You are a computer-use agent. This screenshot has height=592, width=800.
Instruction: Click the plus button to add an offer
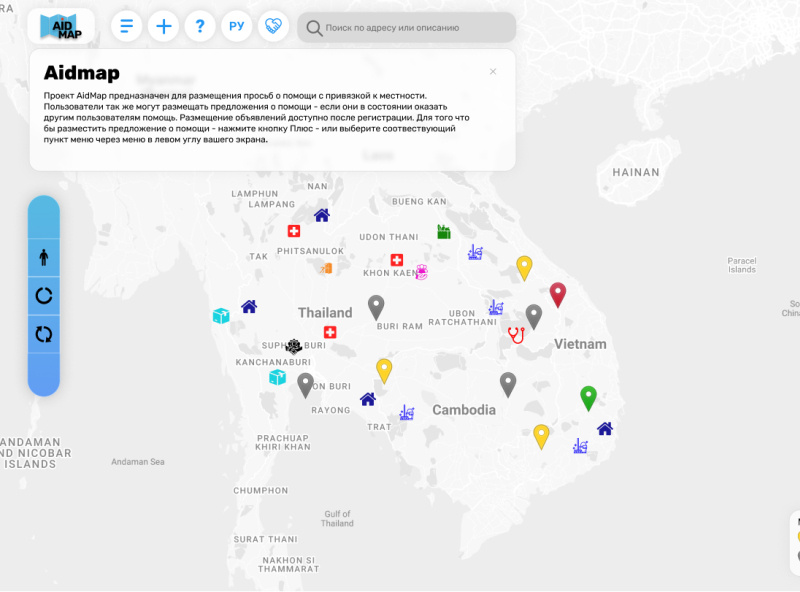(x=163, y=26)
